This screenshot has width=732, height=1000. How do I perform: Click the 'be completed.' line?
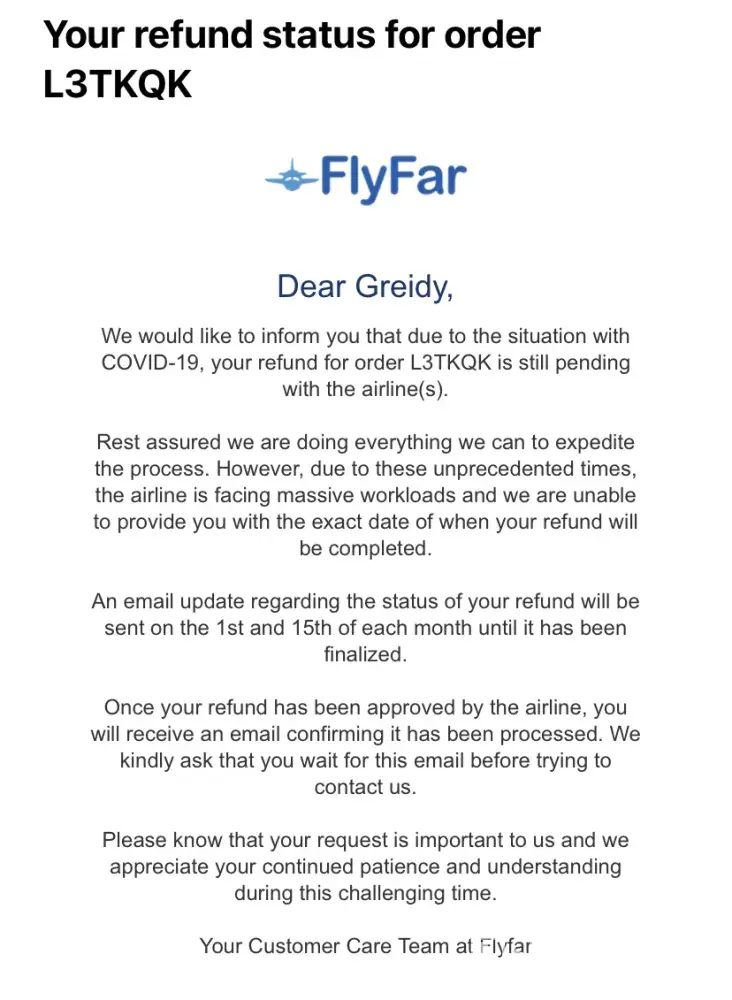coord(365,548)
